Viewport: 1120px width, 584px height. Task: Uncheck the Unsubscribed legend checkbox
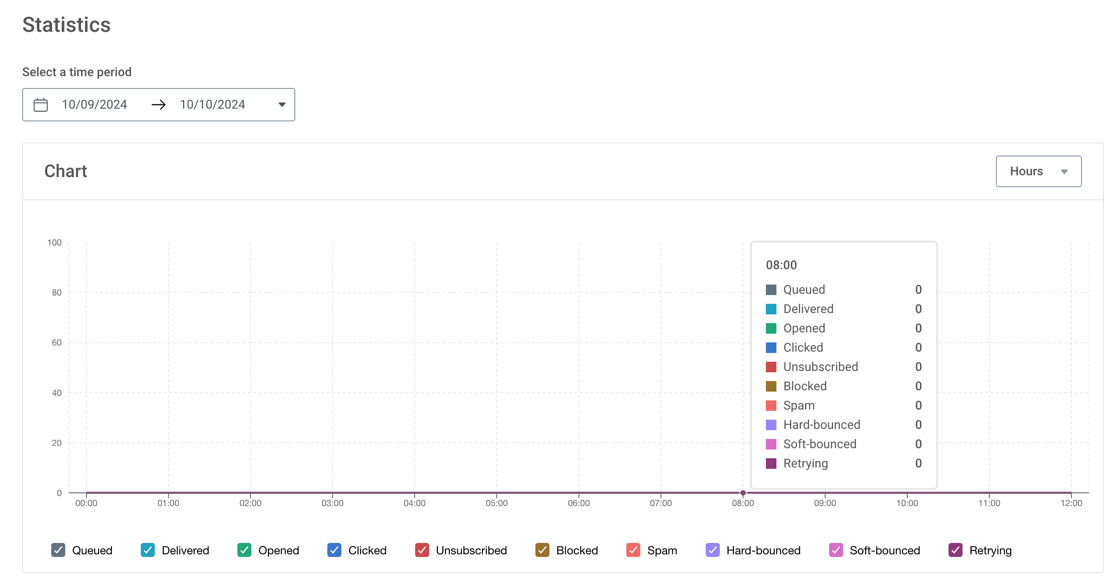pyautogui.click(x=422, y=550)
